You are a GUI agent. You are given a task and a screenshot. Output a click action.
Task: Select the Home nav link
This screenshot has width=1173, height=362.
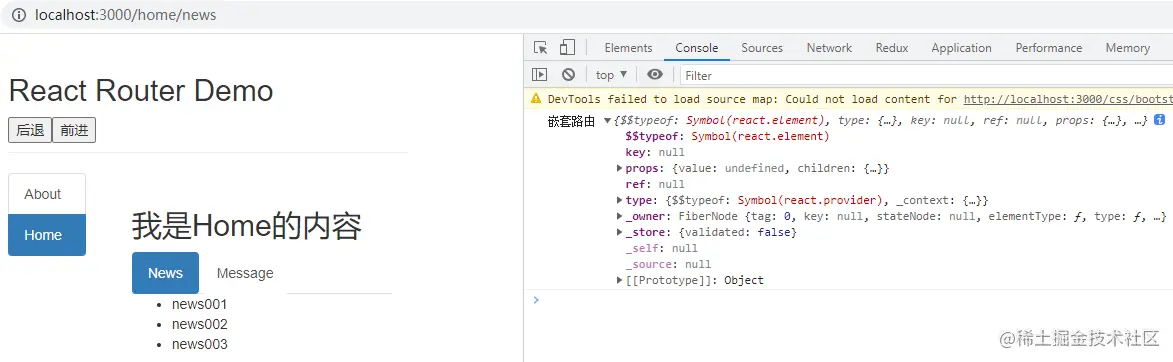[47, 235]
